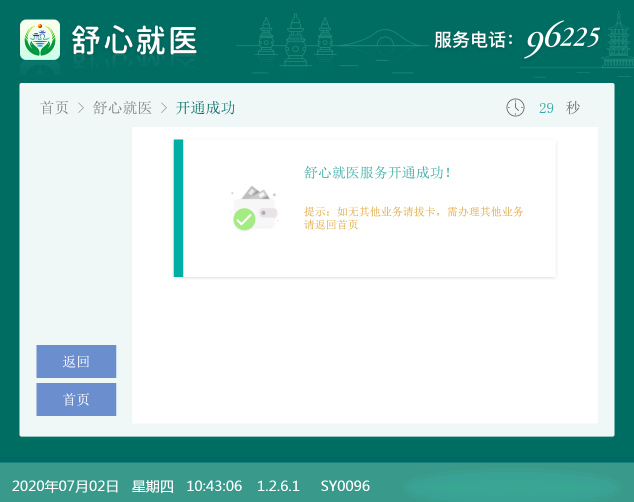Open 舒心就医 breadcrumb link
This screenshot has width=634, height=502.
tap(122, 108)
